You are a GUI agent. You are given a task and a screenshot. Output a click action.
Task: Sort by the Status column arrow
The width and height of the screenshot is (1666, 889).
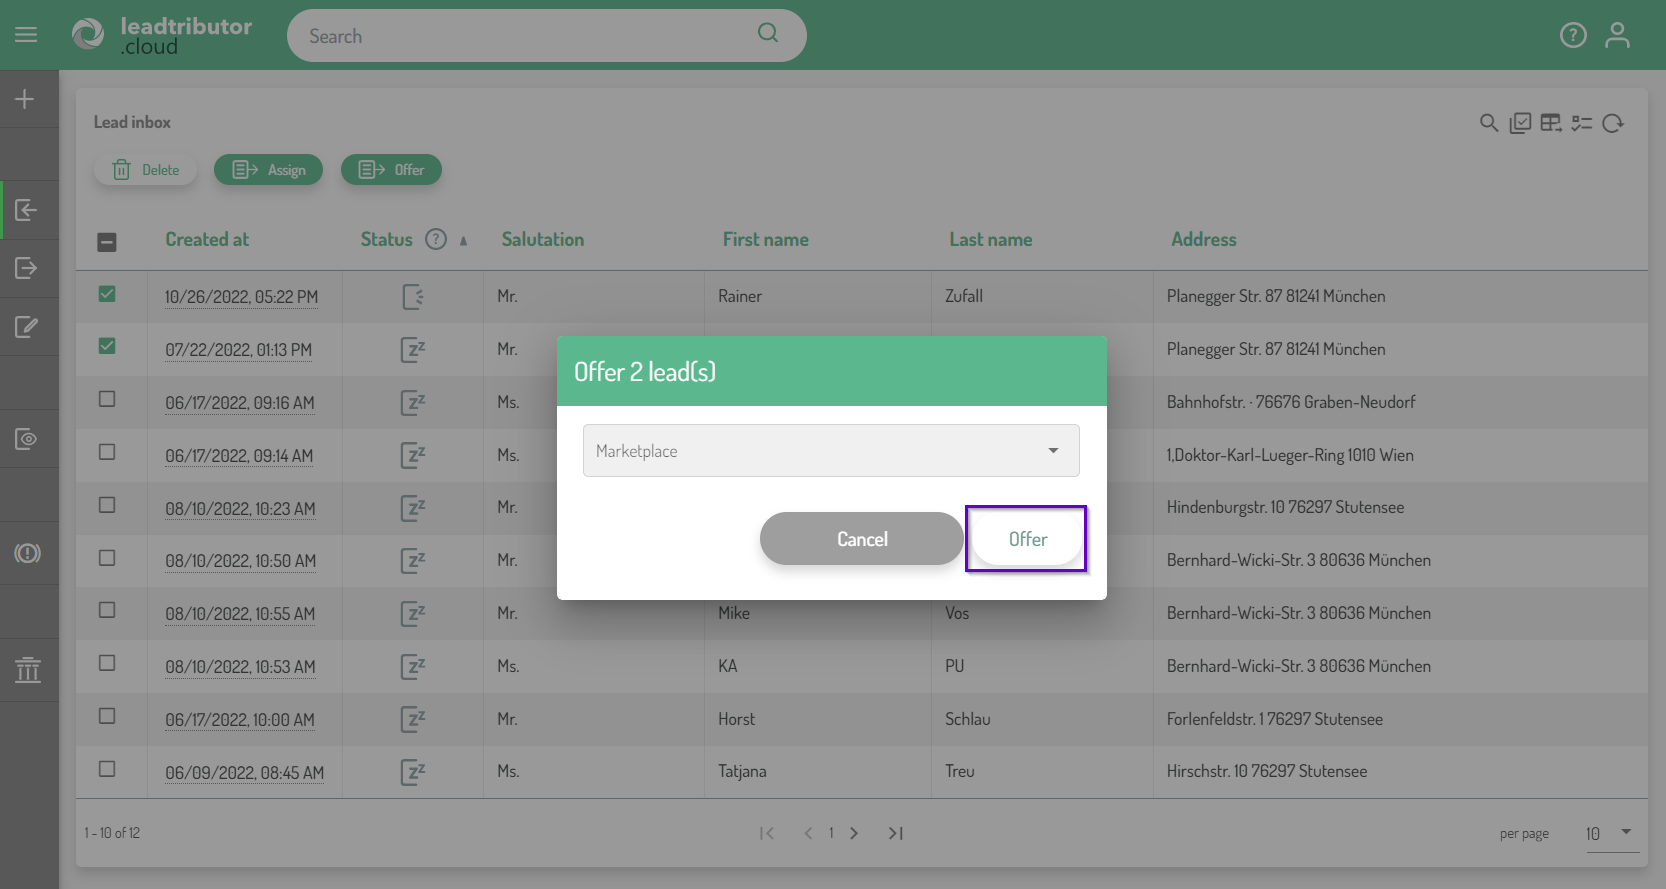point(463,241)
